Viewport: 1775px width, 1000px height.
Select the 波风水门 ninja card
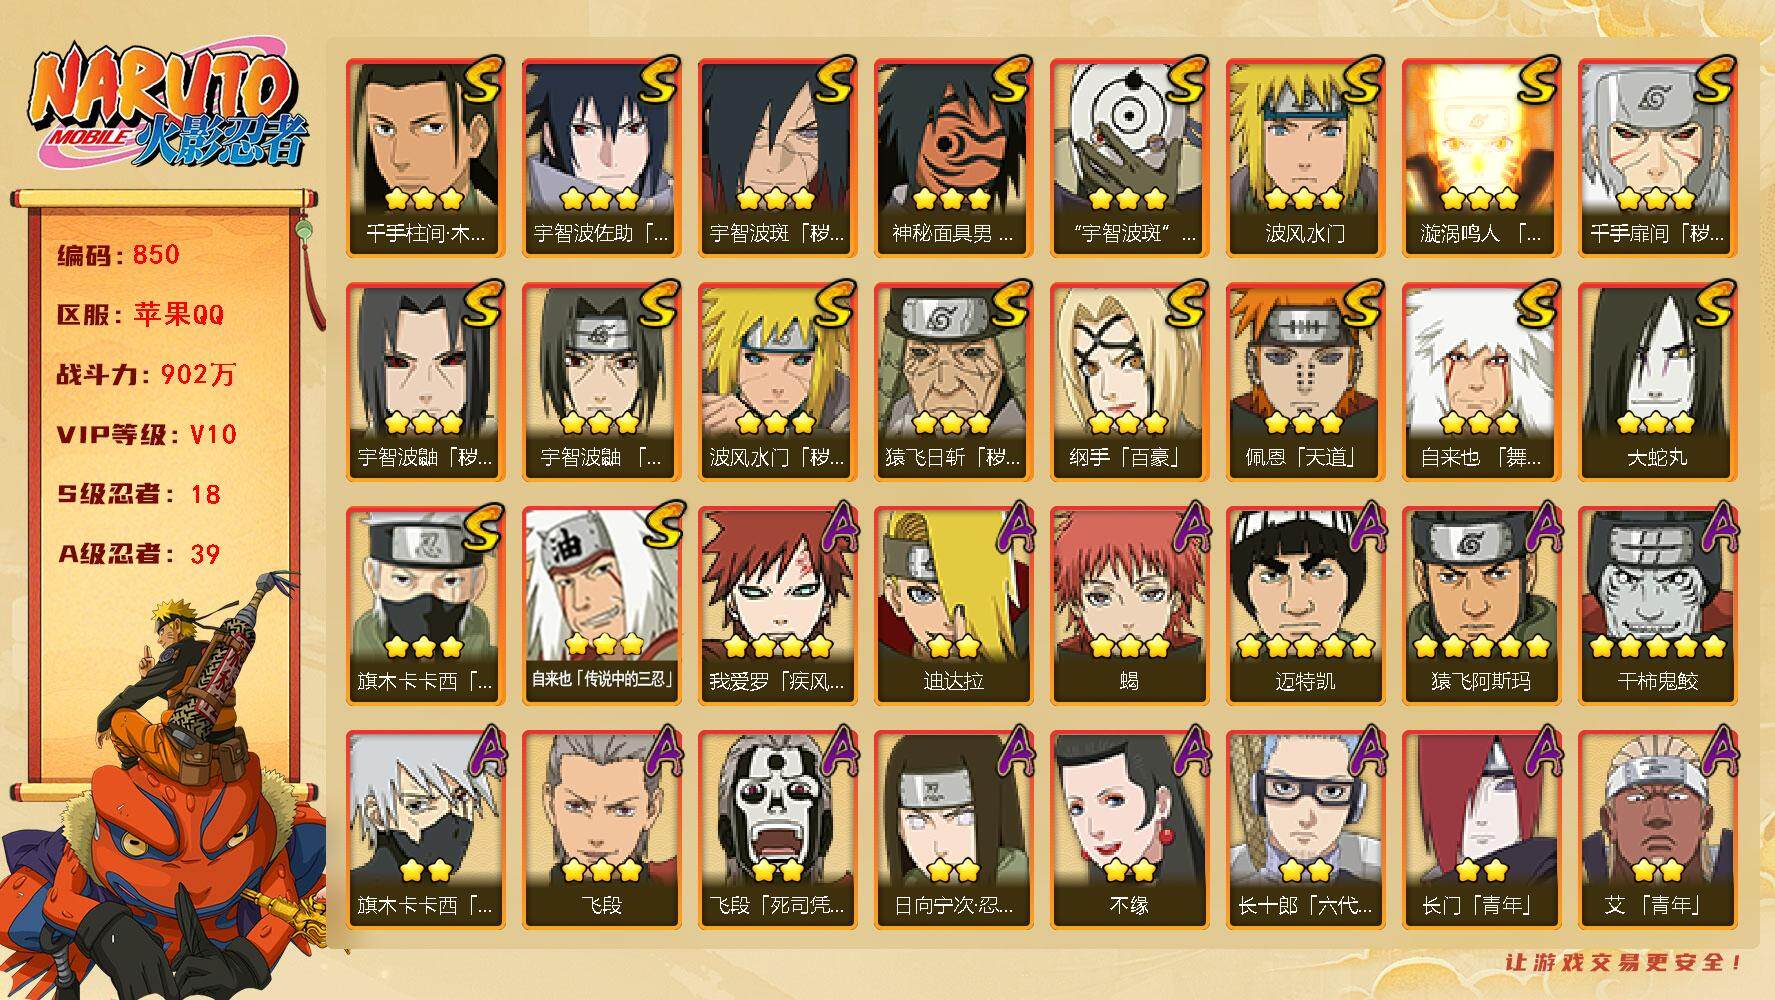coord(1305,158)
